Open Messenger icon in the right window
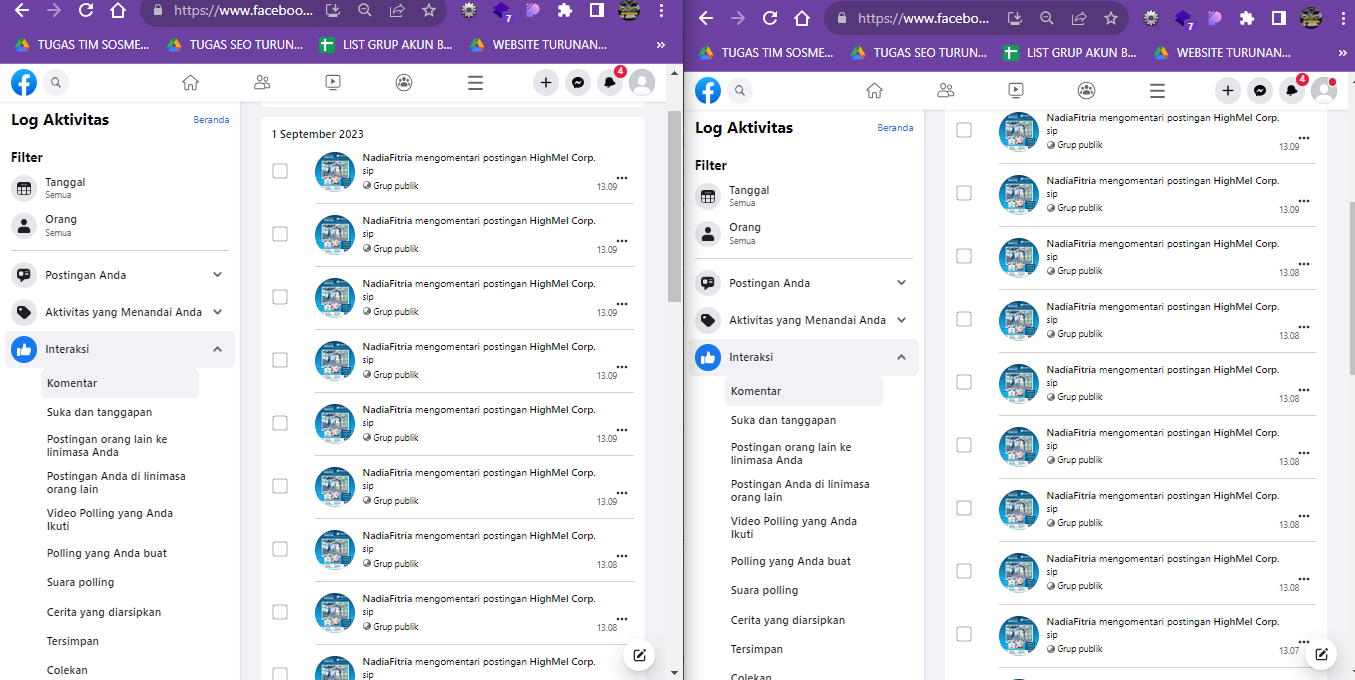The width and height of the screenshot is (1355, 680). [1260, 91]
